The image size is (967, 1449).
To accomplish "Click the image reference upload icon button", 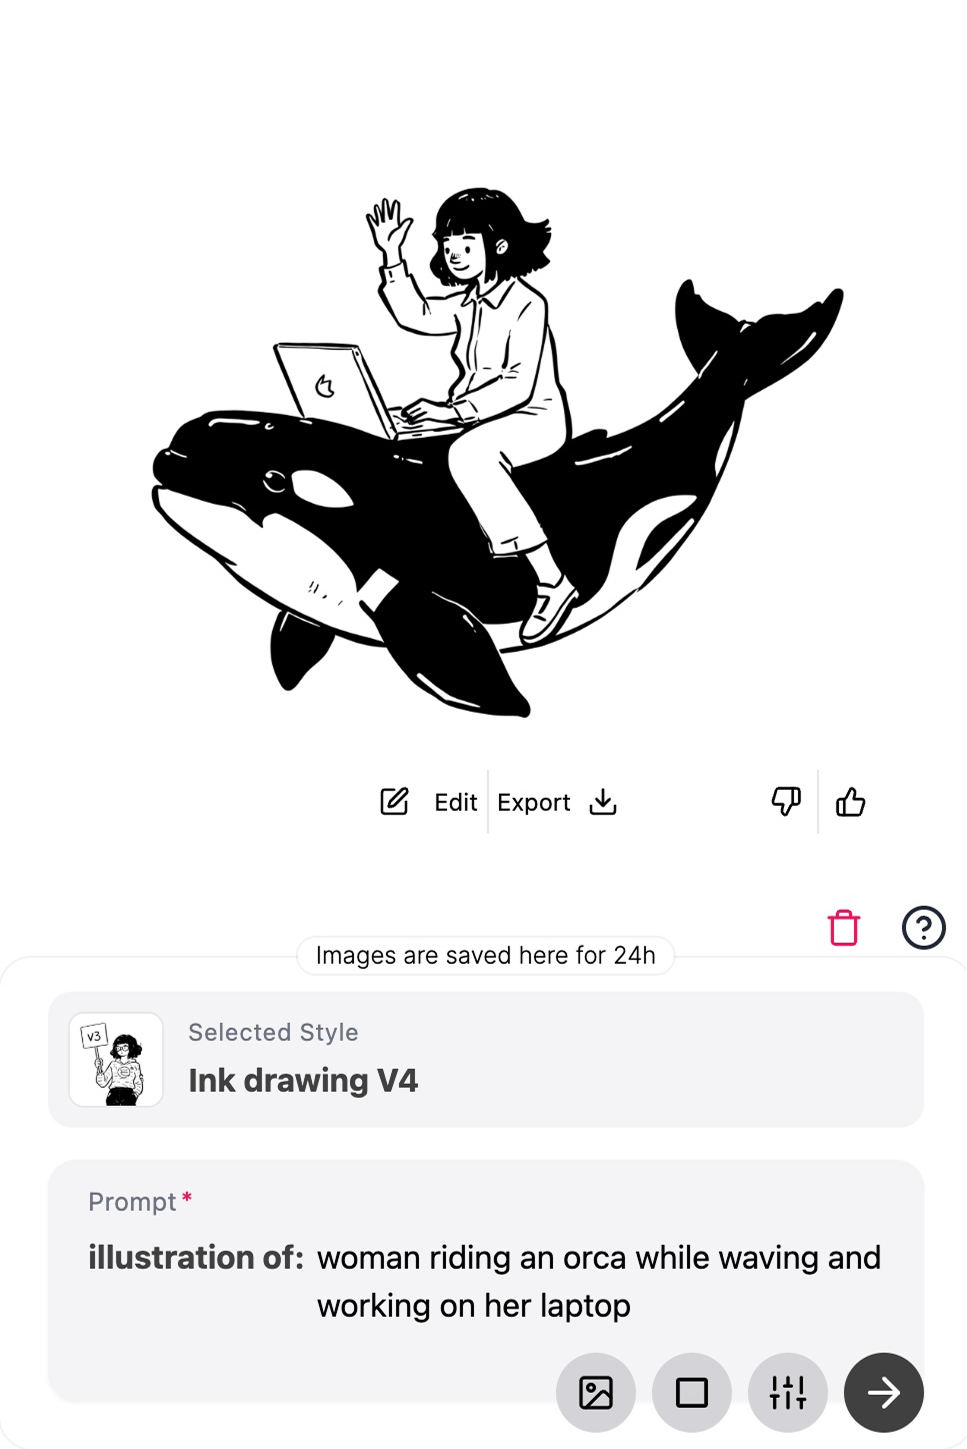I will [596, 1393].
